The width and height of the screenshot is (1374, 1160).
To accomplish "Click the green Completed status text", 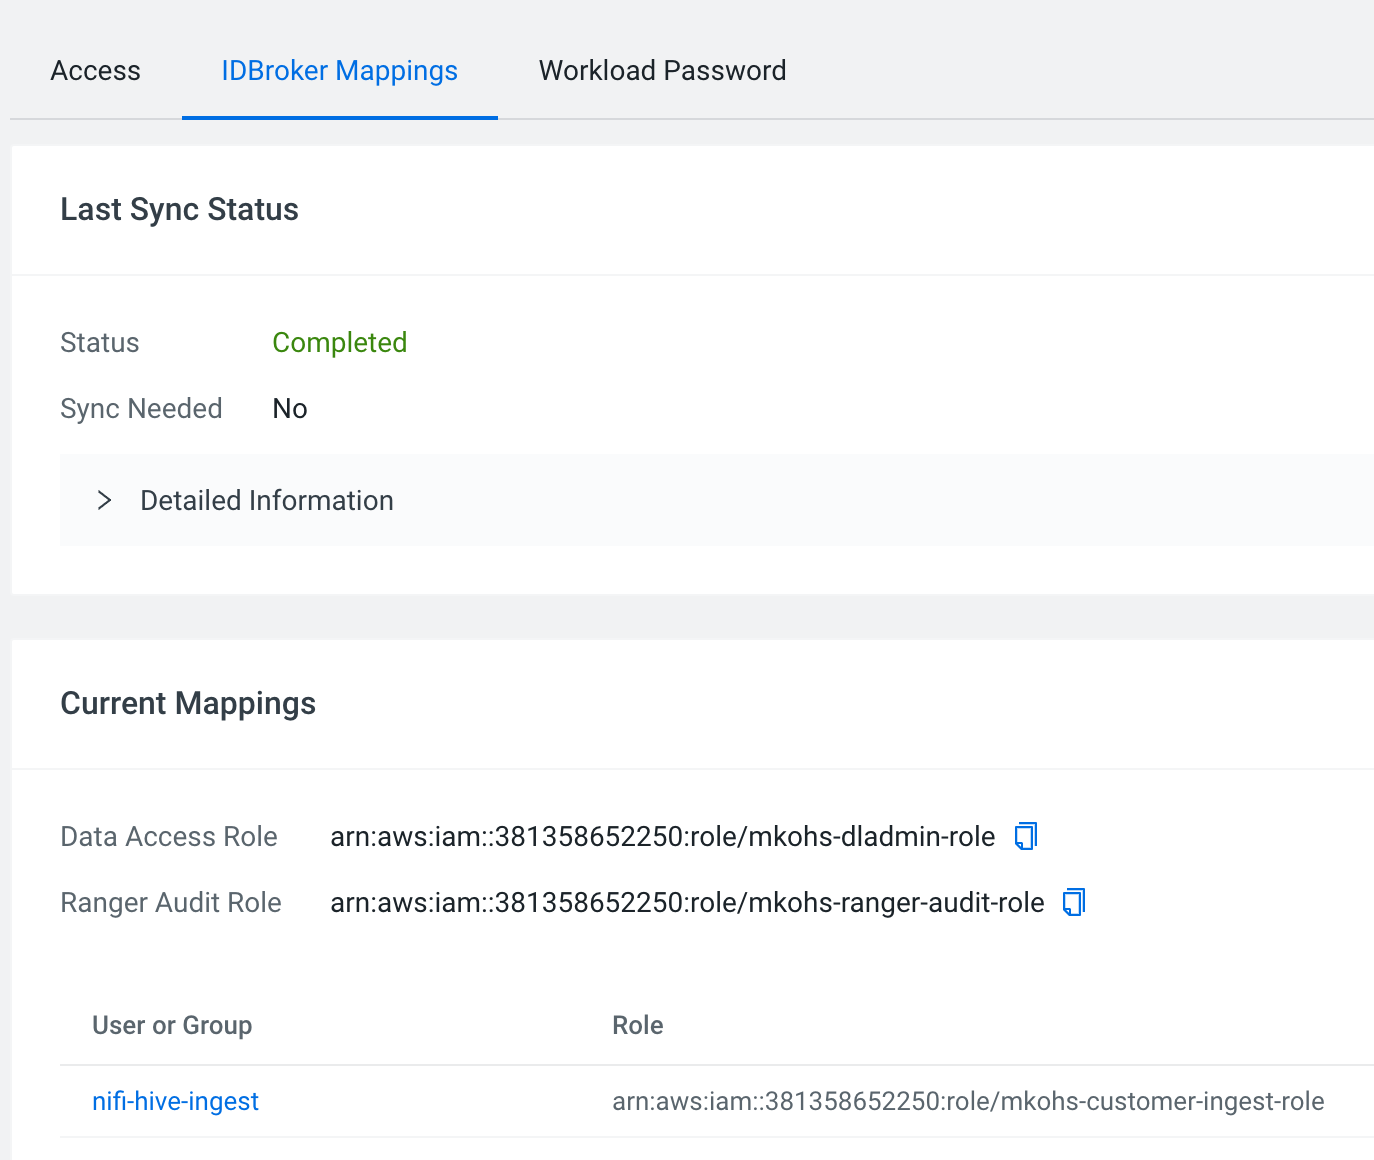I will pyautogui.click(x=339, y=342).
